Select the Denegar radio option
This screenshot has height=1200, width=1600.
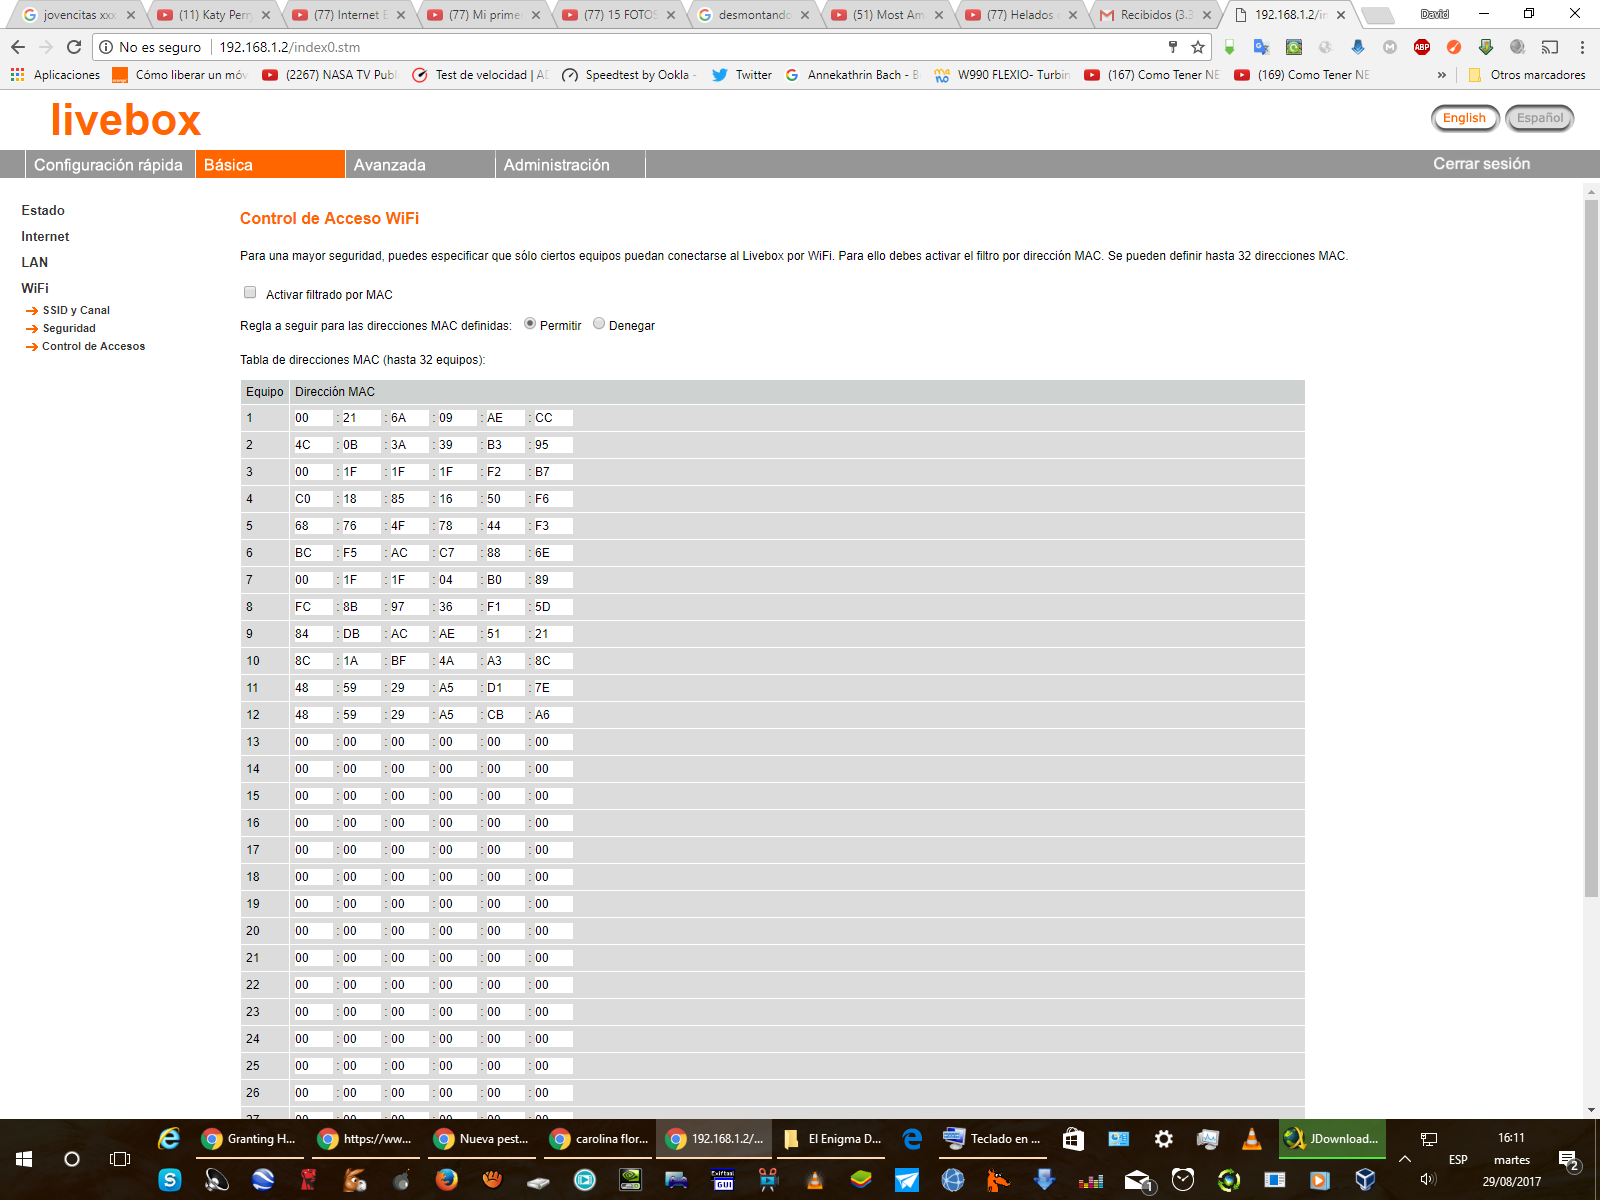click(x=599, y=324)
